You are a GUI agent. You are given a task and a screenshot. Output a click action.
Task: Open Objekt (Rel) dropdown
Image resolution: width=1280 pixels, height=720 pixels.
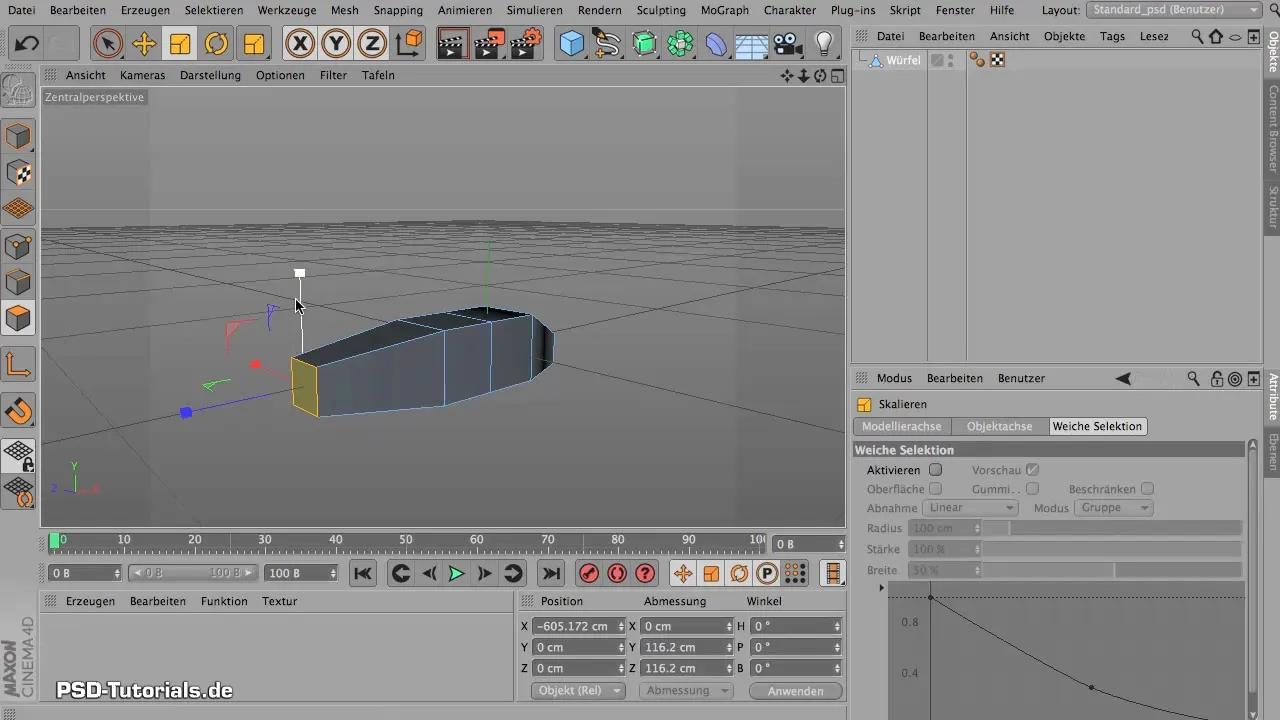click(x=576, y=691)
